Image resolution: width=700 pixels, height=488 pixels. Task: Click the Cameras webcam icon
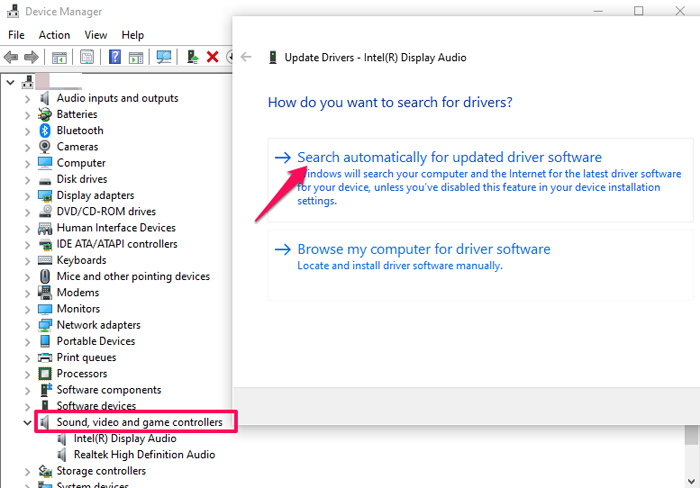(45, 146)
